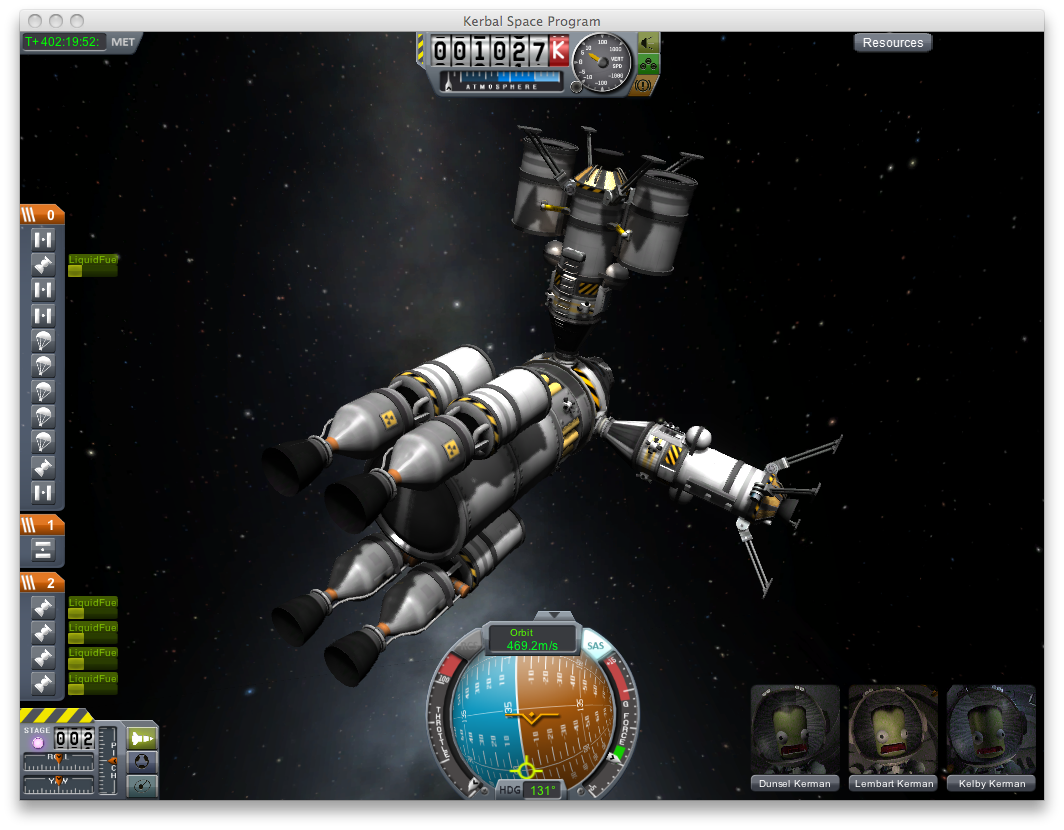Viewport: 1064px width, 830px height.
Task: Click the topmost decoupler icon in stage 0
Action: tap(43, 240)
